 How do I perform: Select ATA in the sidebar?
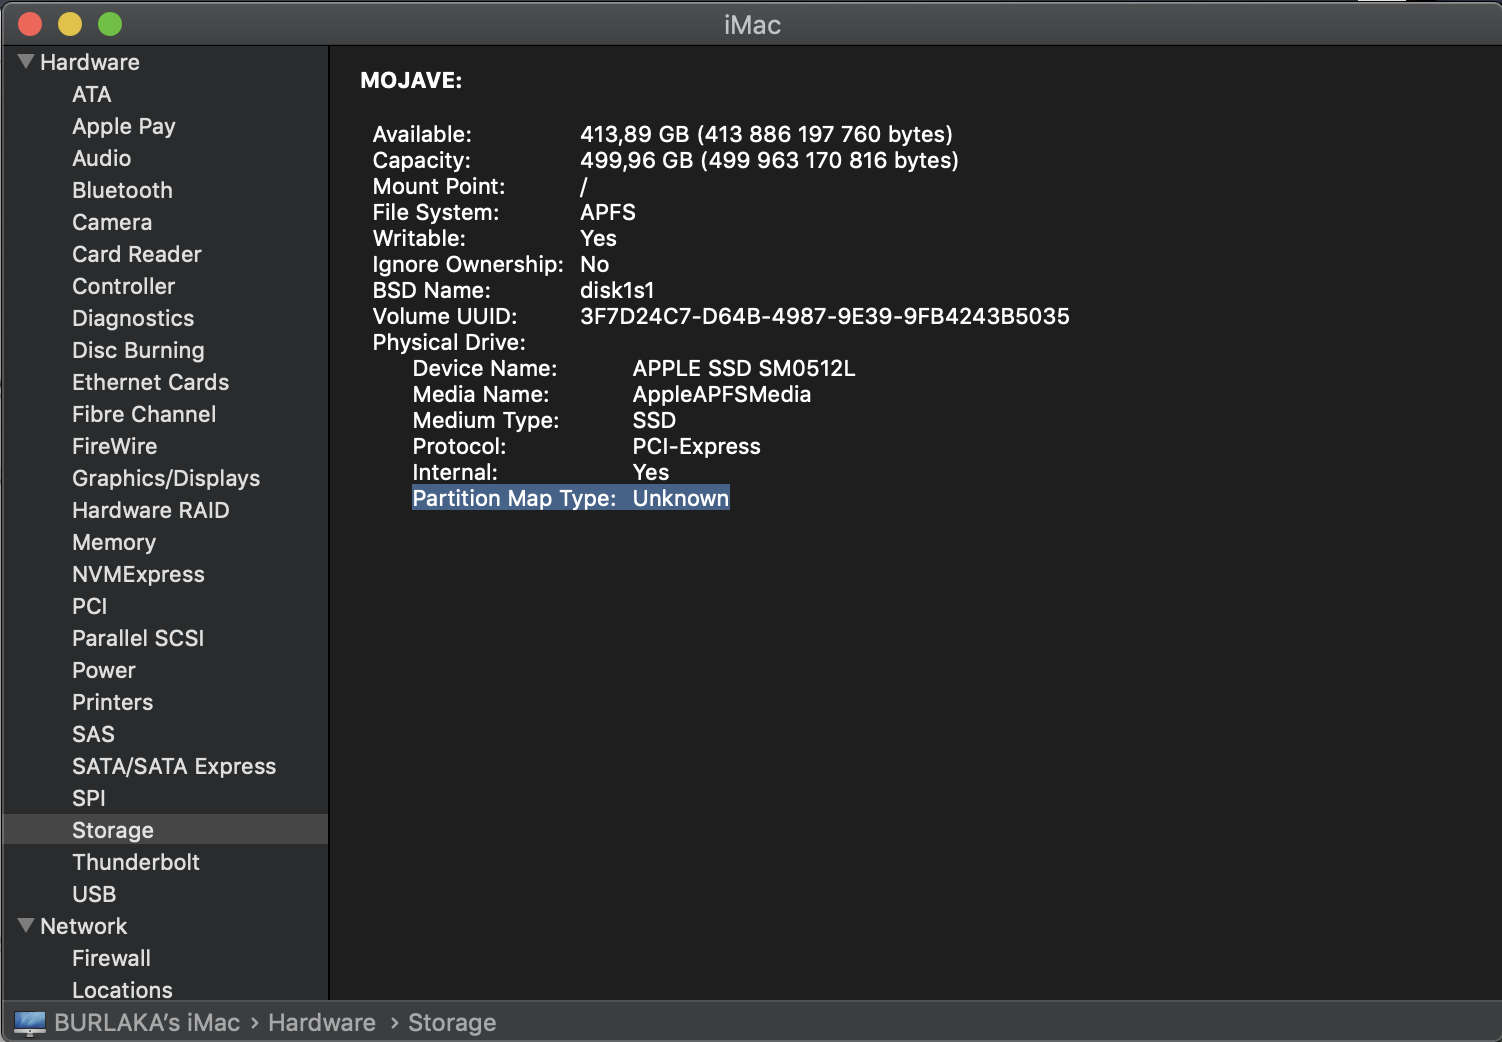[x=92, y=94]
